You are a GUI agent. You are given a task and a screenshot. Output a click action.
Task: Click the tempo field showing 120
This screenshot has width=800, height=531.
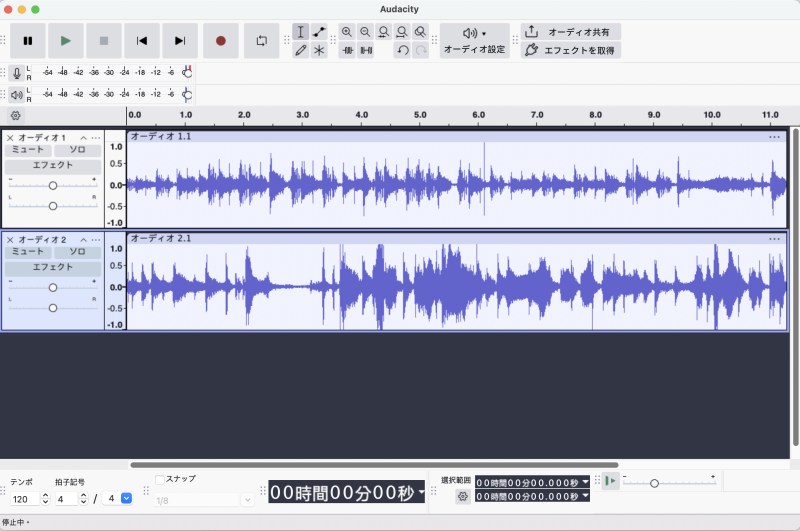(24, 499)
